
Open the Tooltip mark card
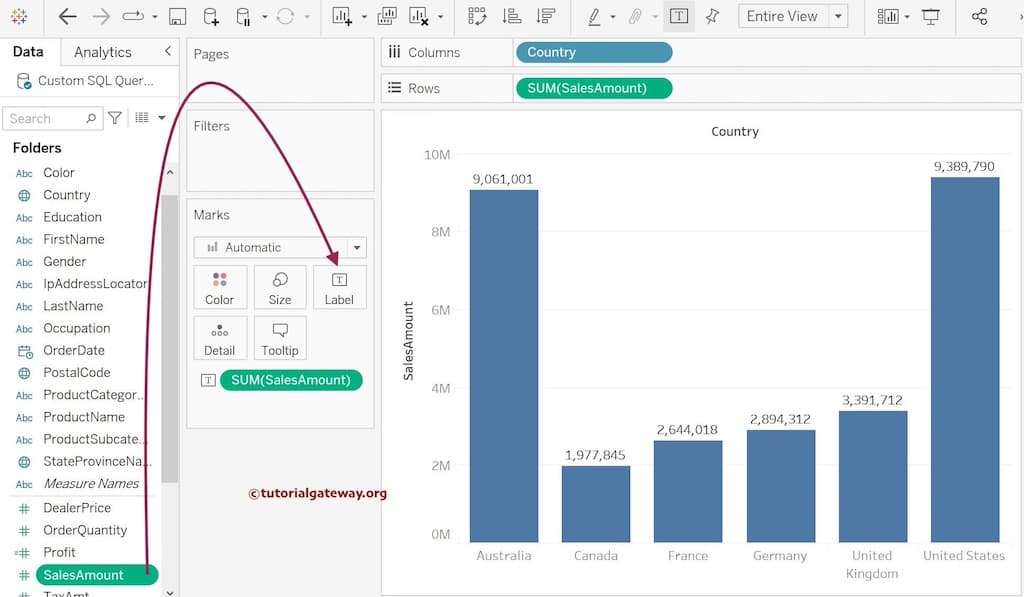pyautogui.click(x=280, y=337)
